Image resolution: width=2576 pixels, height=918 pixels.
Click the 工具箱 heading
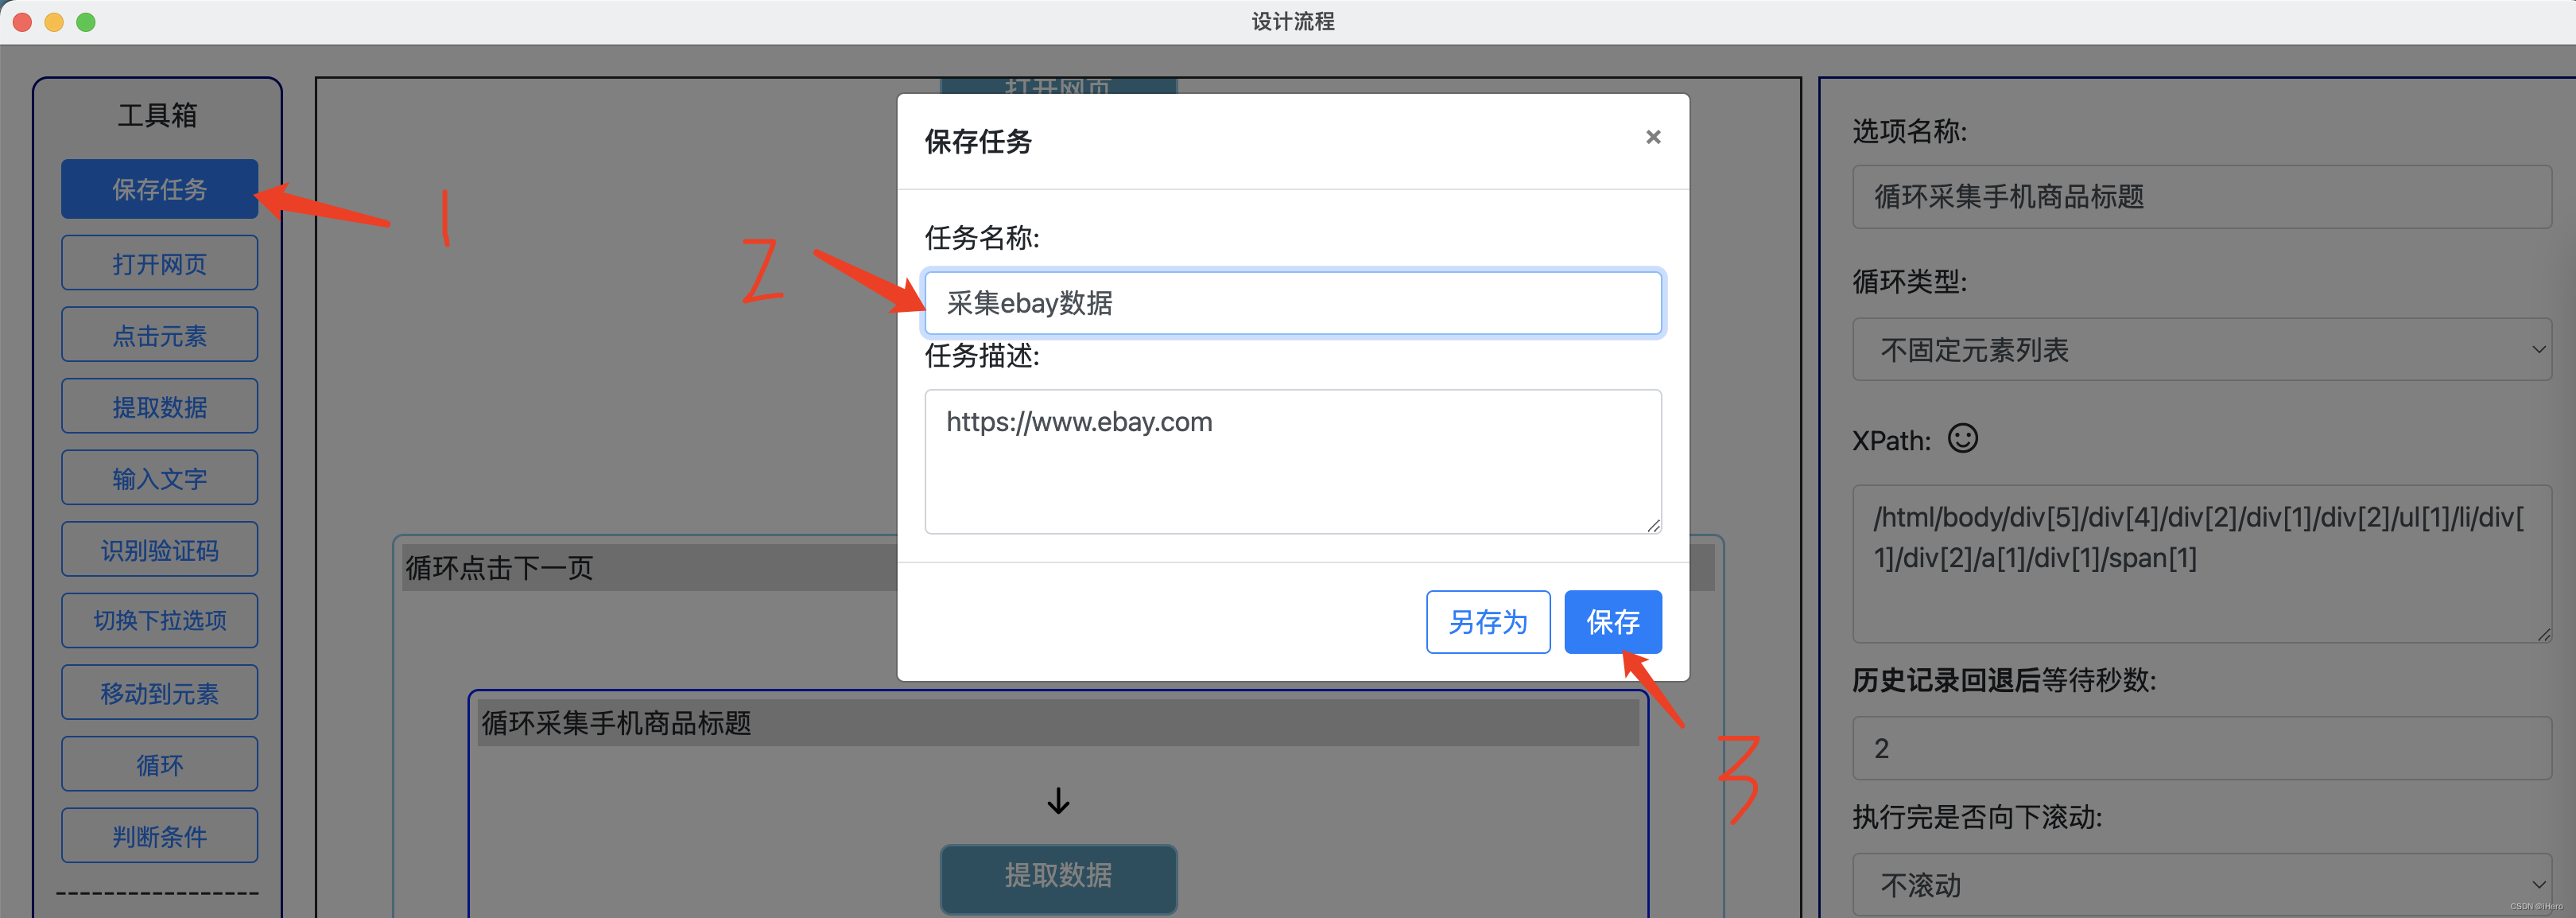pyautogui.click(x=157, y=115)
